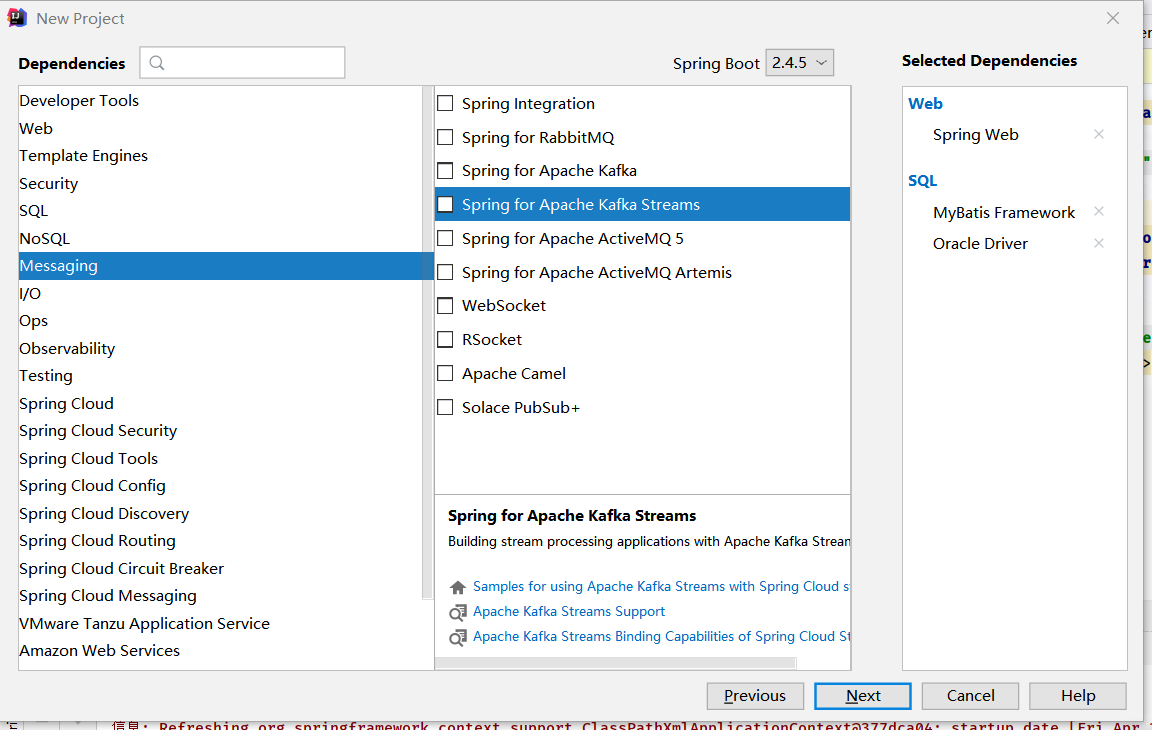The image size is (1152, 730).
Task: Click Oracle Driver in Selected Dependencies
Action: pyautogui.click(x=980, y=244)
